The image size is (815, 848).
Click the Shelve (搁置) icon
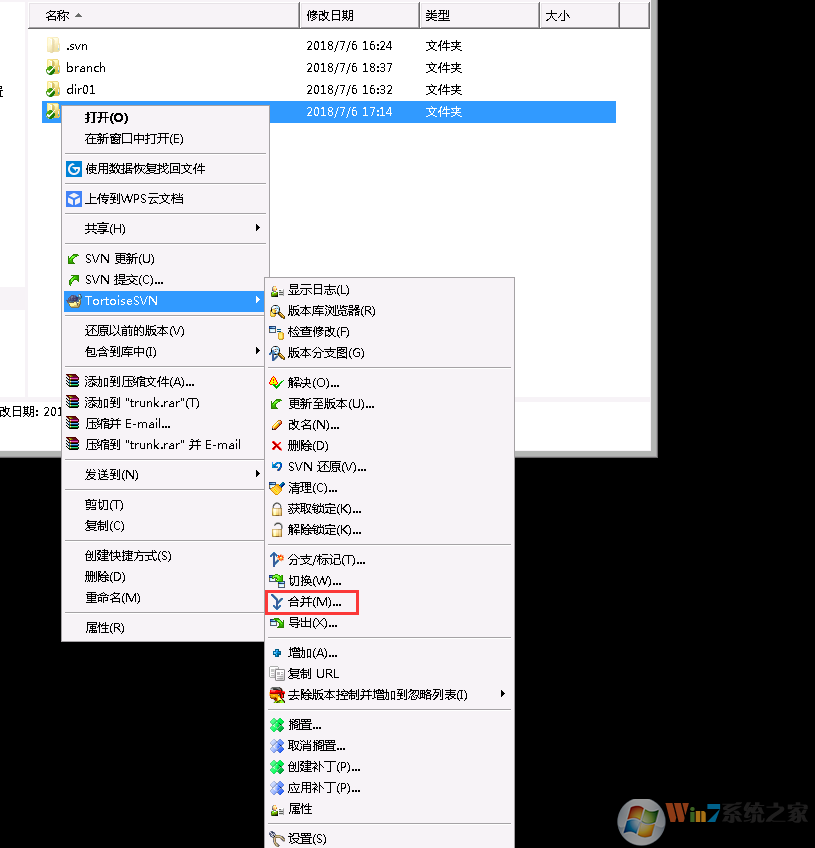point(277,725)
